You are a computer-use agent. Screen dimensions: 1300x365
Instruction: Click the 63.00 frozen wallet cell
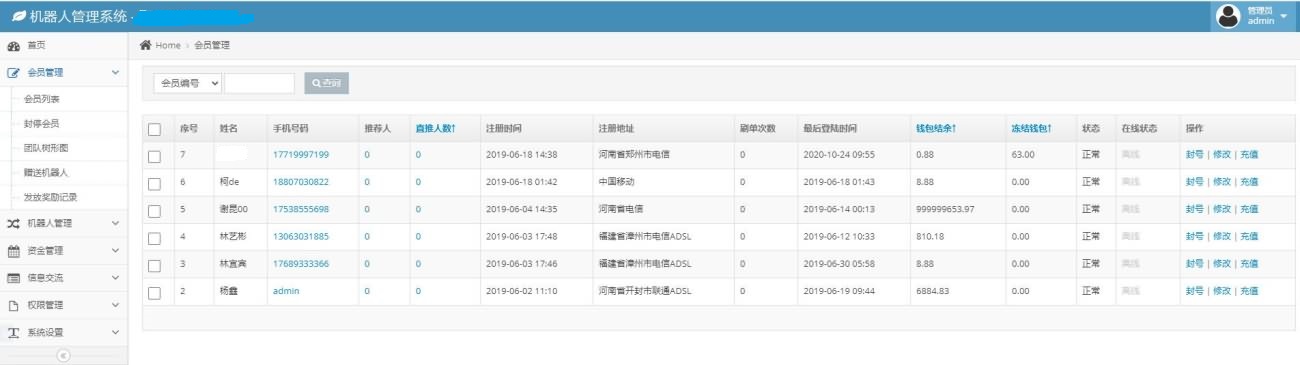(1022, 155)
